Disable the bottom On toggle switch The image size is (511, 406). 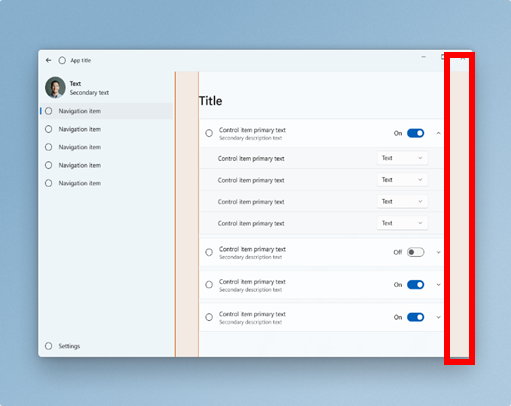(415, 317)
